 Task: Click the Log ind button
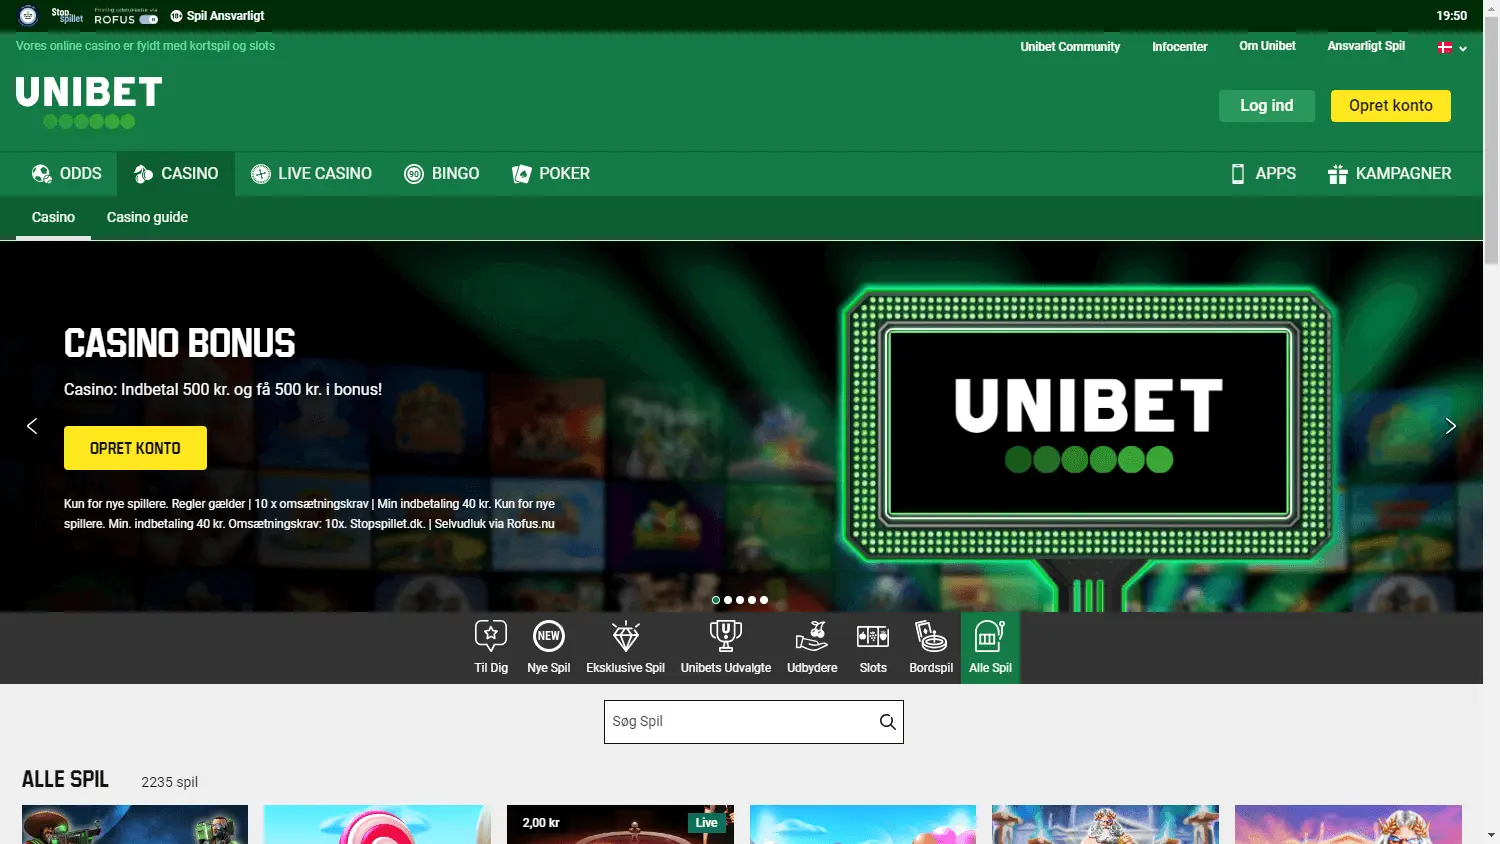tap(1267, 106)
